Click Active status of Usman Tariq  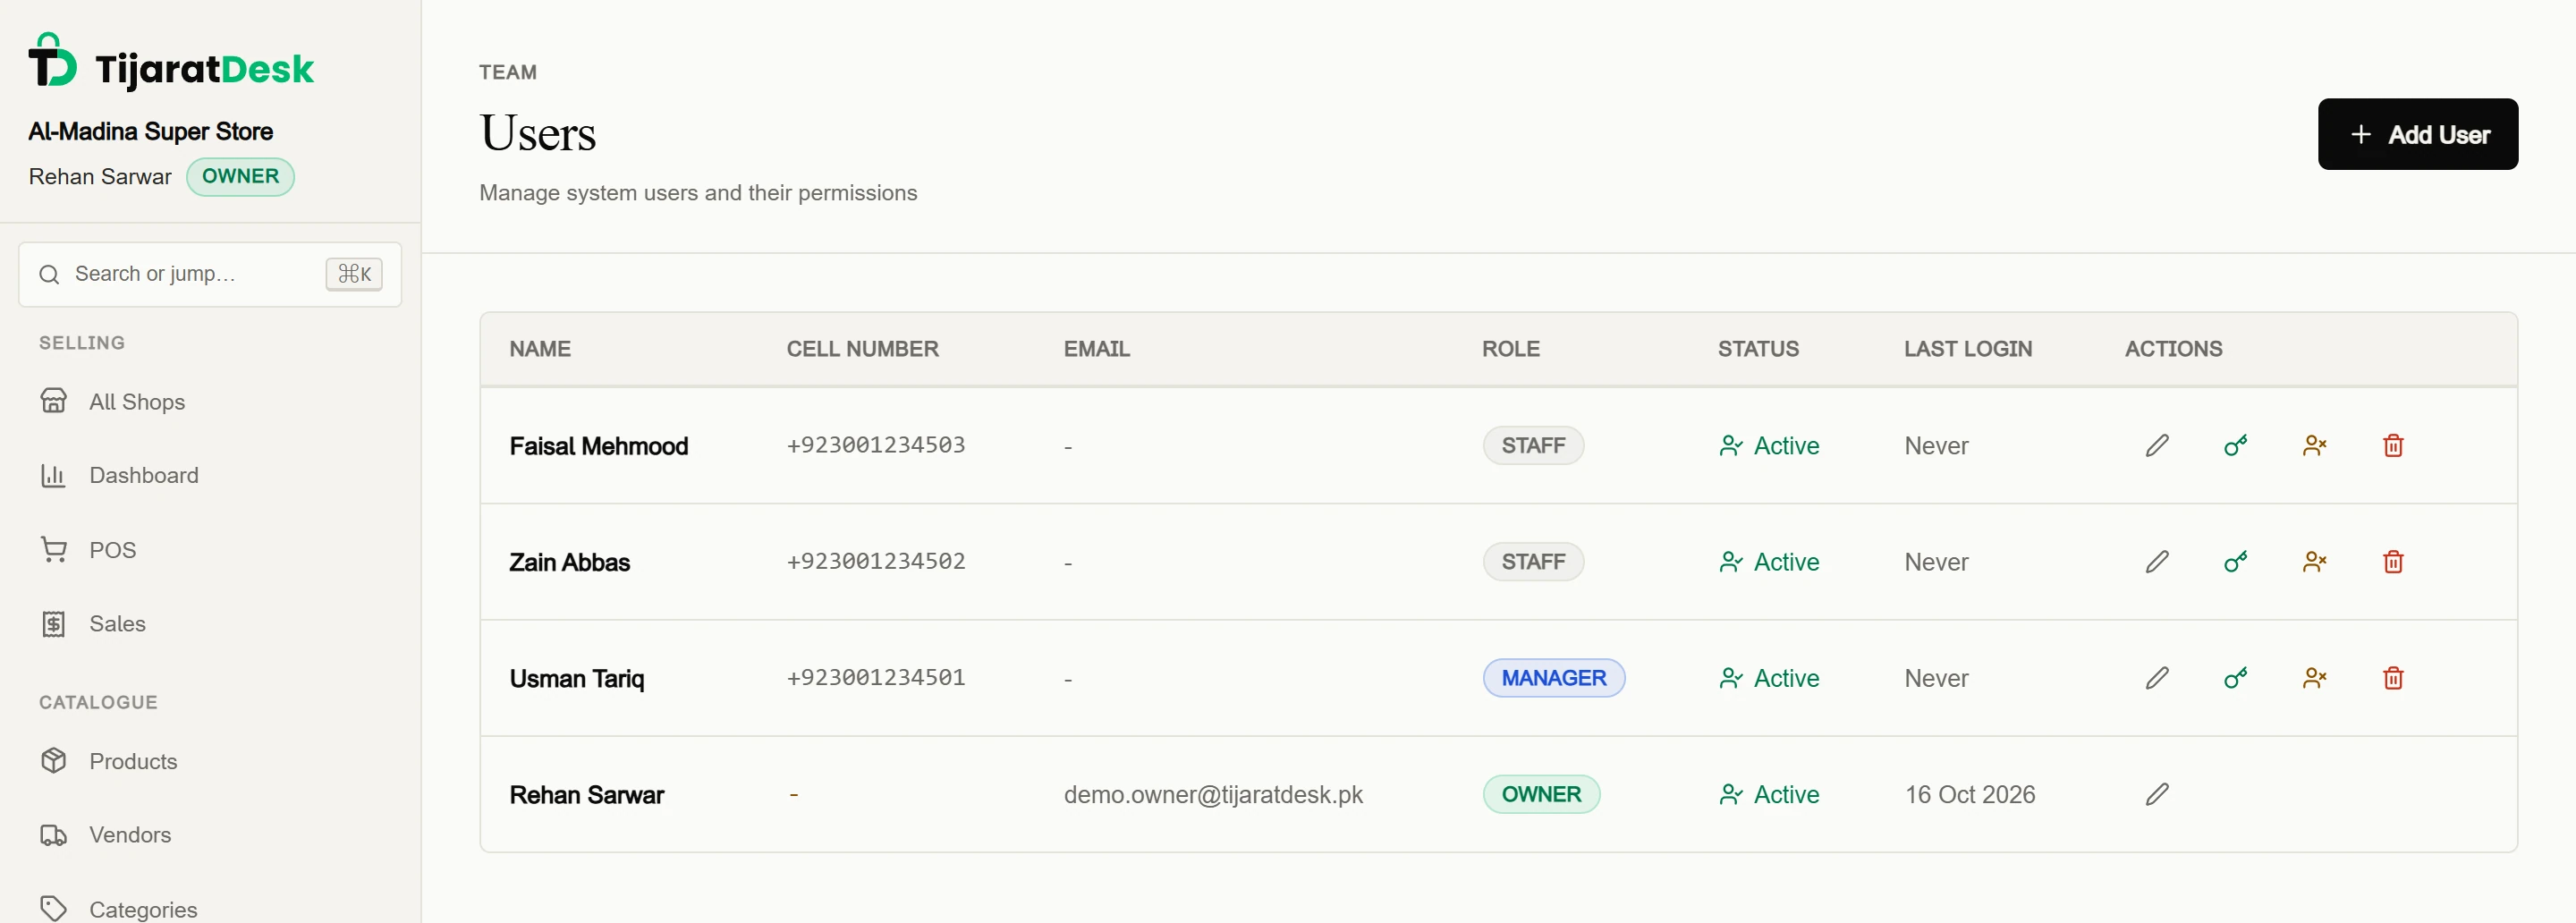pos(1769,677)
